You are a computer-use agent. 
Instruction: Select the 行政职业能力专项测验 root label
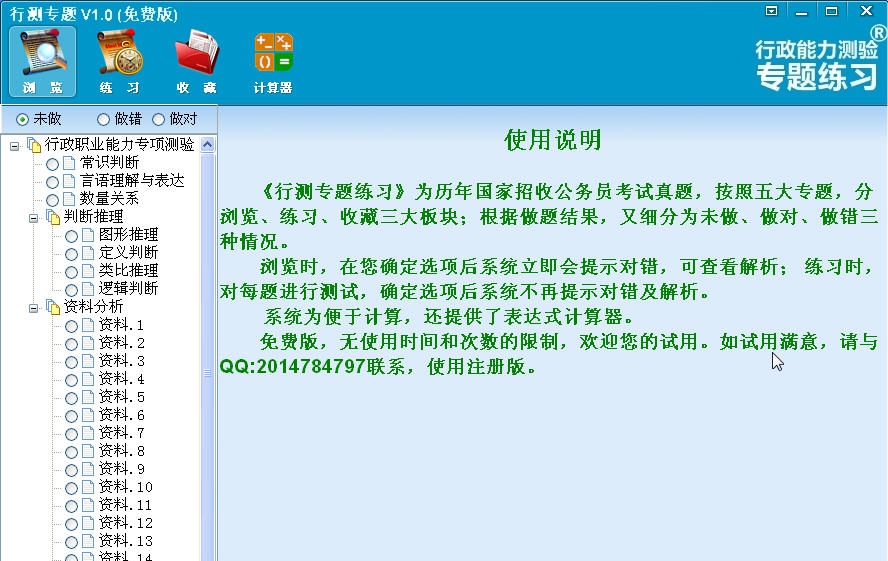(119, 145)
